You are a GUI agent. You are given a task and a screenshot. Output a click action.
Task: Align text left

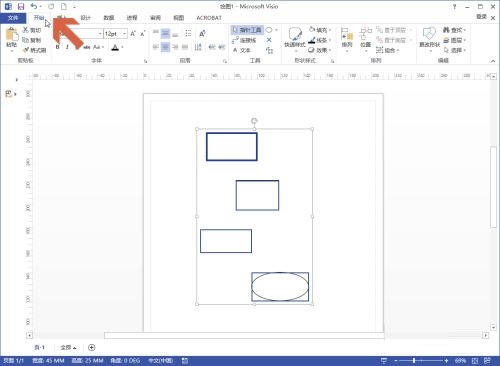tap(156, 47)
